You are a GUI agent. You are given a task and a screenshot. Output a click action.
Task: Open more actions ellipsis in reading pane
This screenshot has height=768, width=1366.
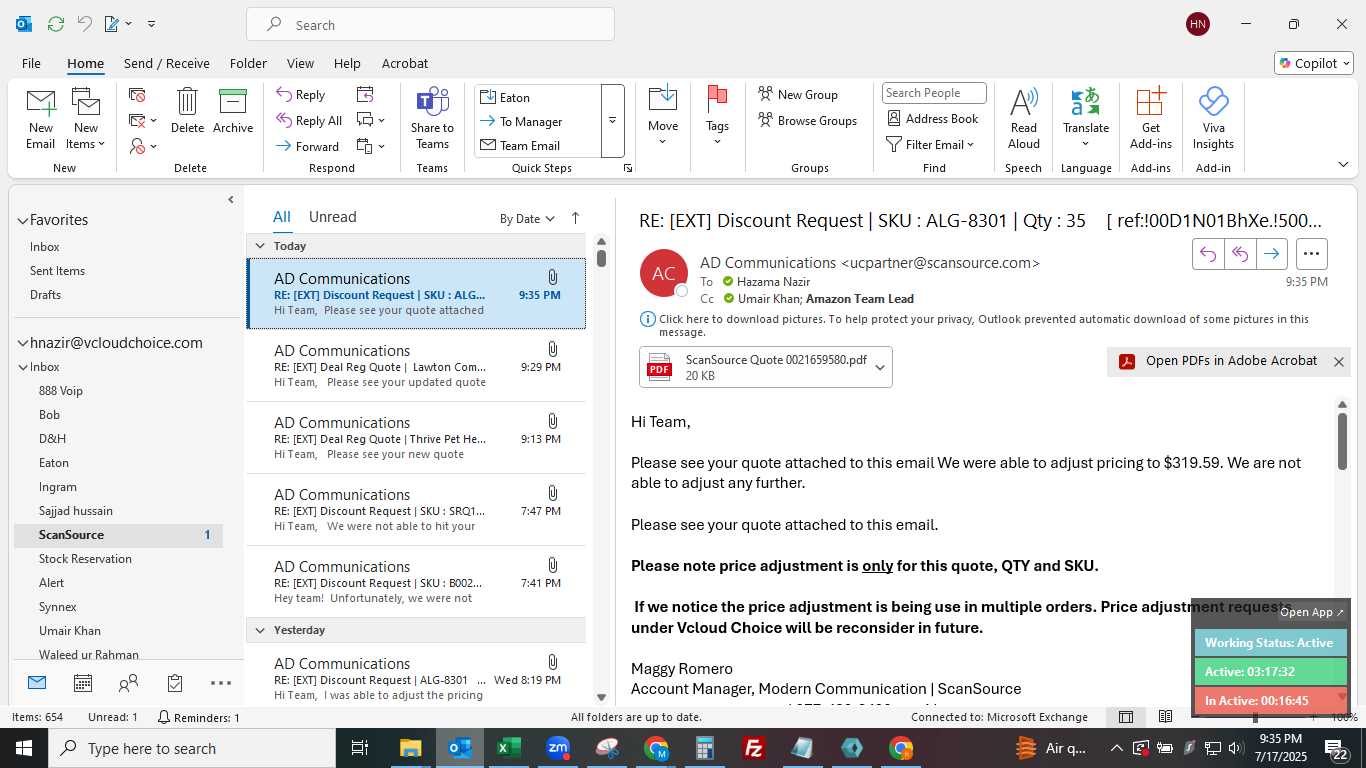[x=1312, y=254]
